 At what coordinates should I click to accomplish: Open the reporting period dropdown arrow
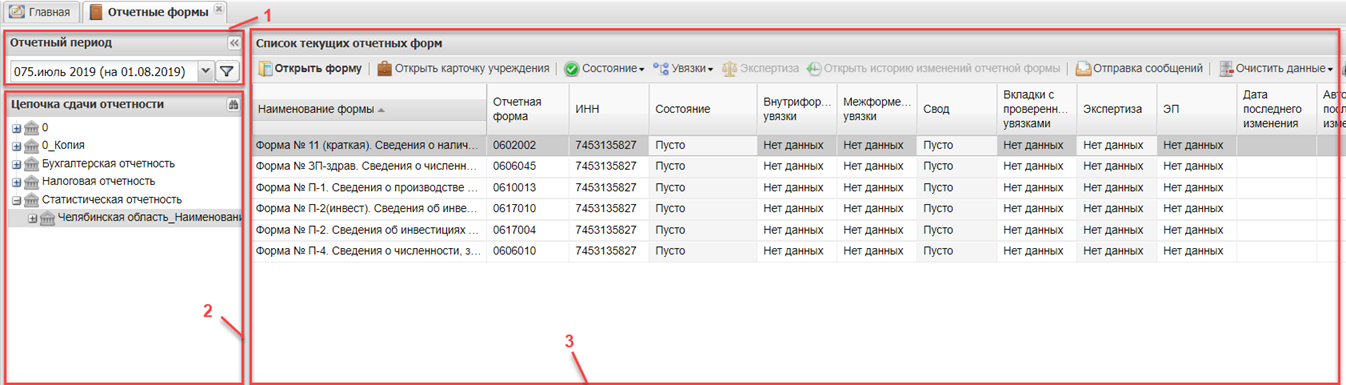click(x=205, y=71)
